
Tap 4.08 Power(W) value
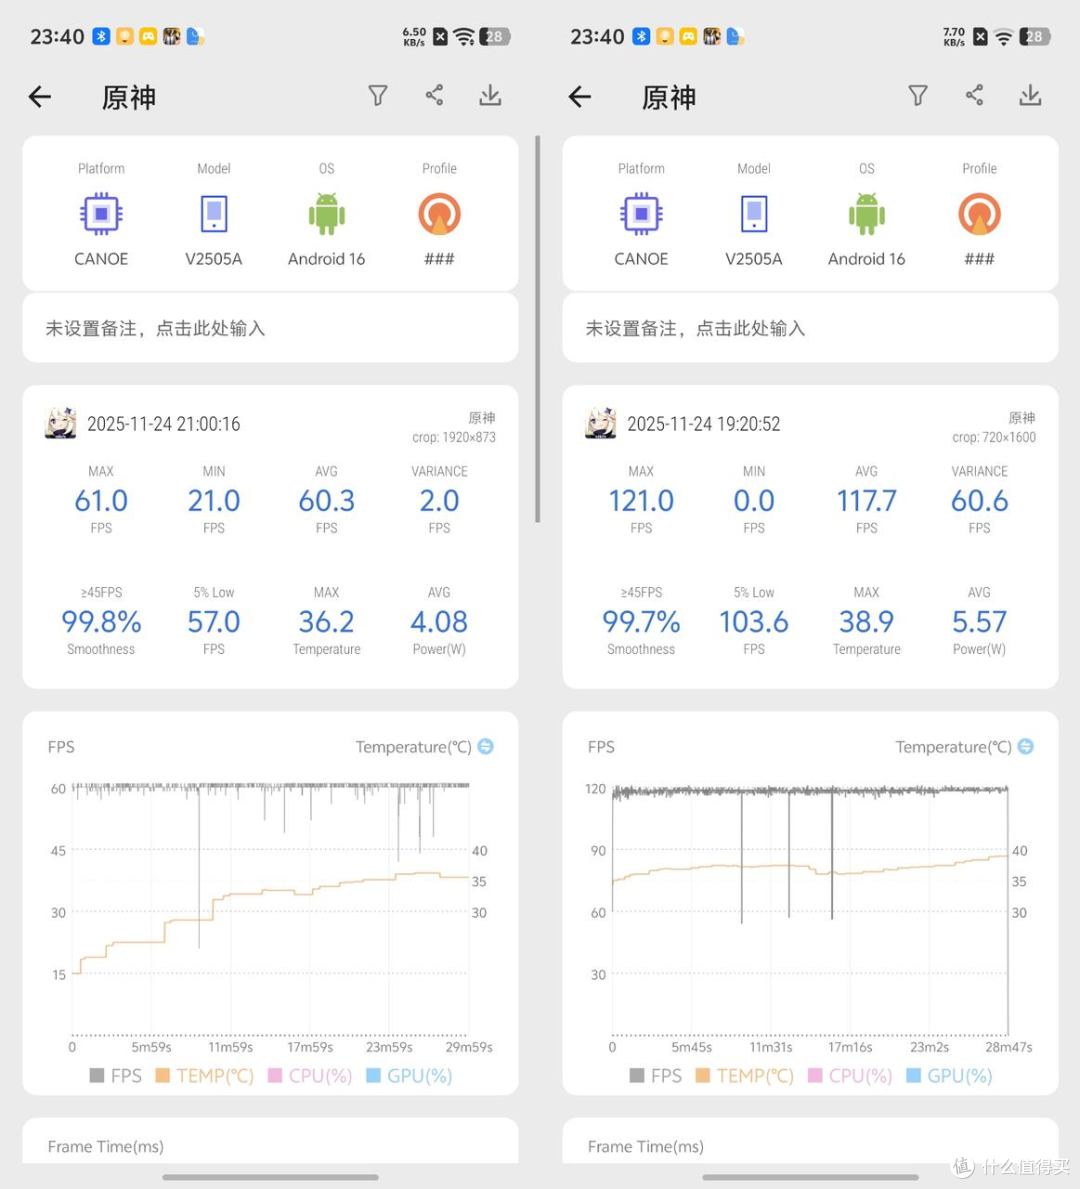439,622
